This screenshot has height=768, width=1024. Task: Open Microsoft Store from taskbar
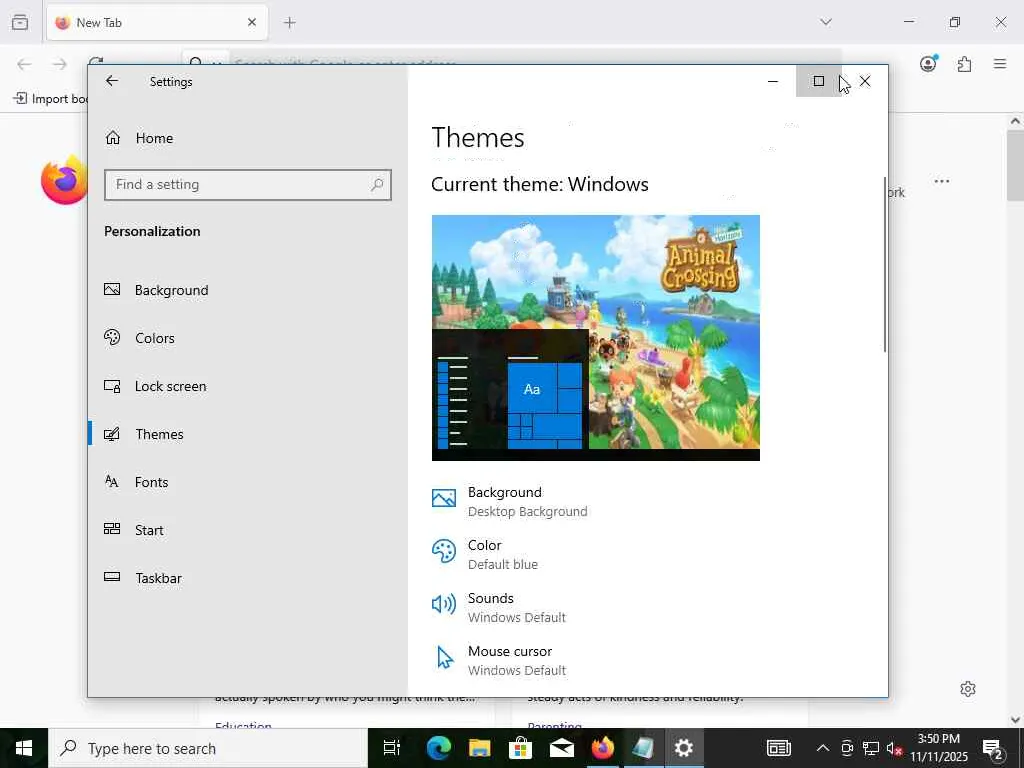[520, 748]
